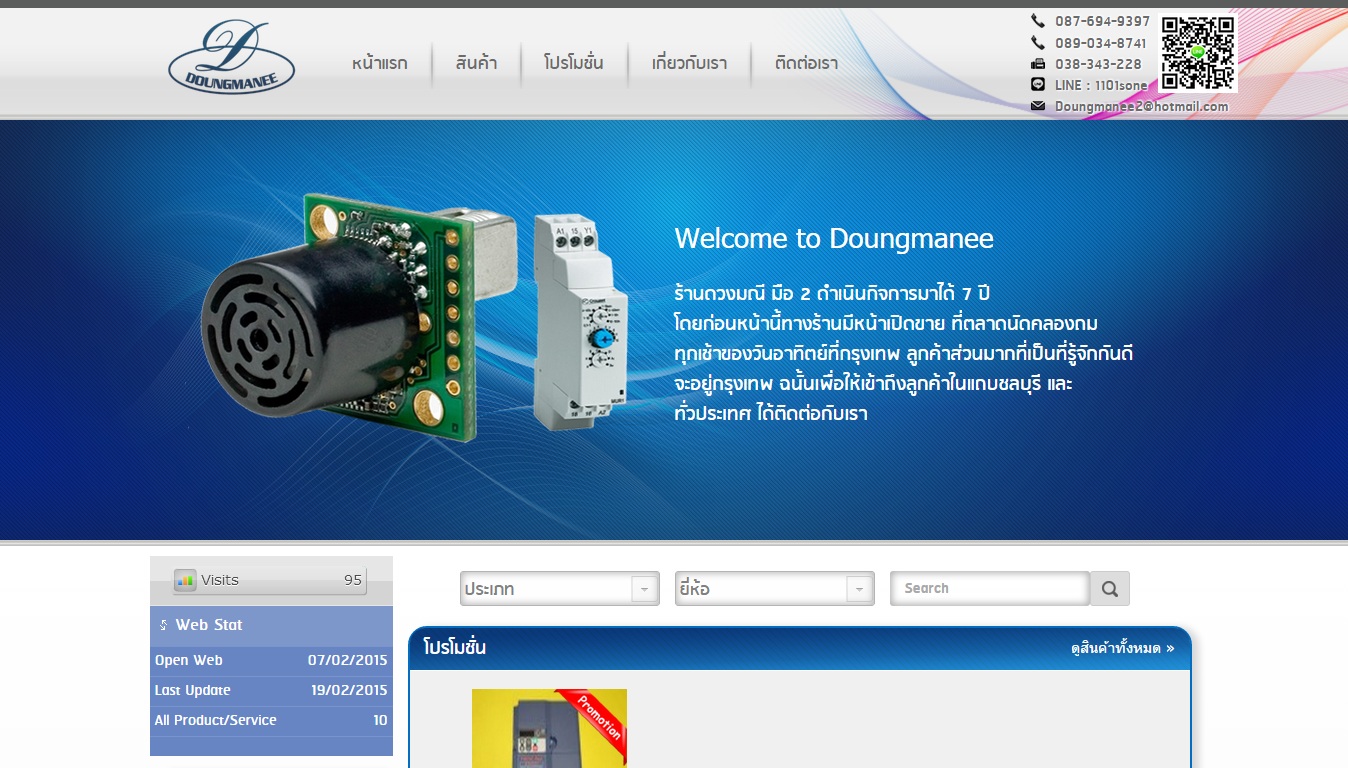Open the ยี่ห้อ brand dropdown
This screenshot has height=768, width=1348.
tap(774, 589)
